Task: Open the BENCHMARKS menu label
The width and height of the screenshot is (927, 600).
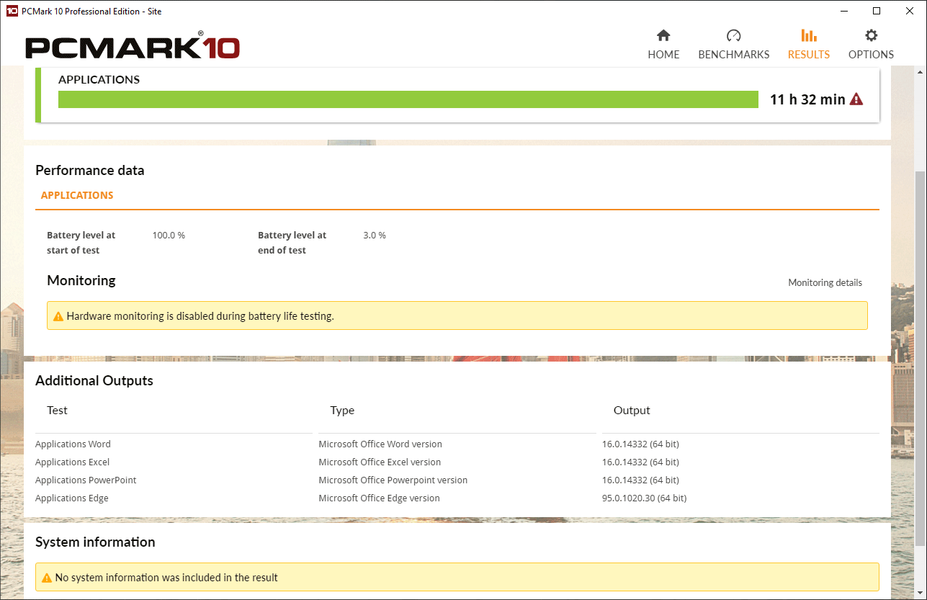Action: tap(734, 54)
